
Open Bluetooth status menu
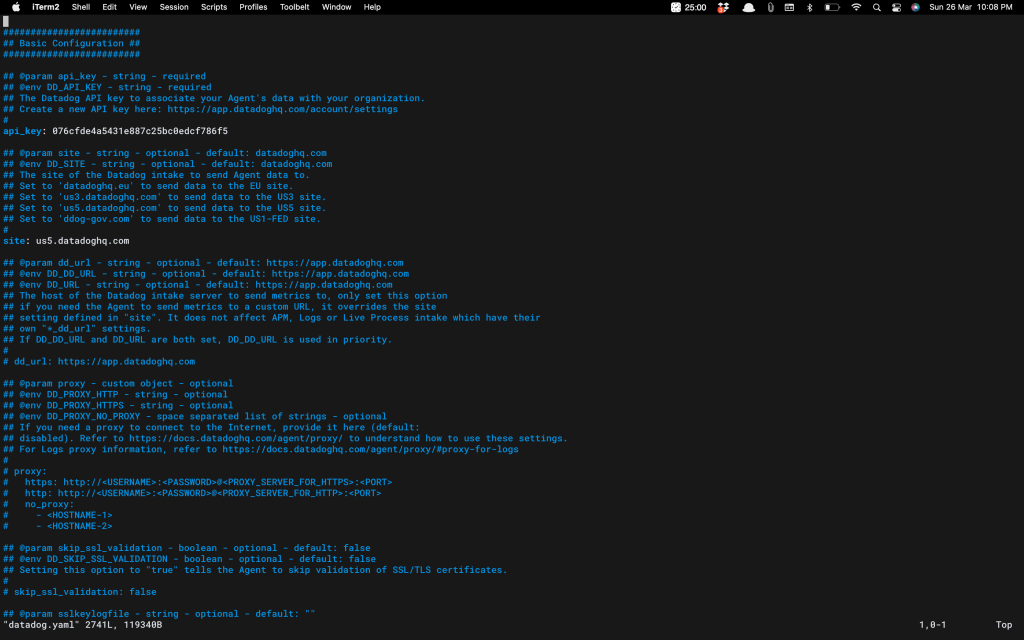point(810,7)
